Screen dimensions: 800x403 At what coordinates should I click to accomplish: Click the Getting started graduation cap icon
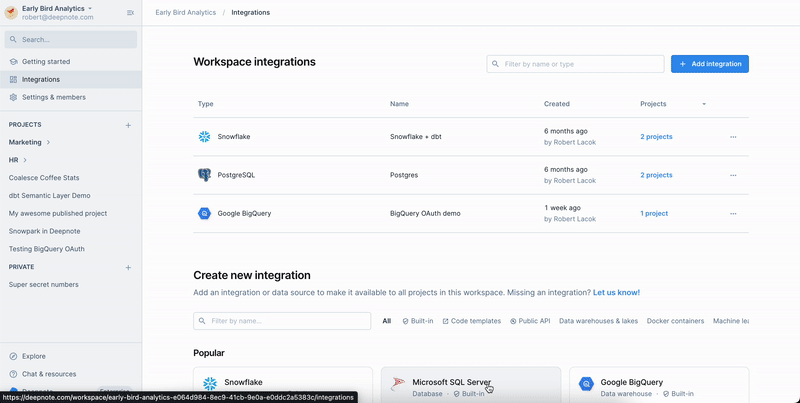[13, 62]
